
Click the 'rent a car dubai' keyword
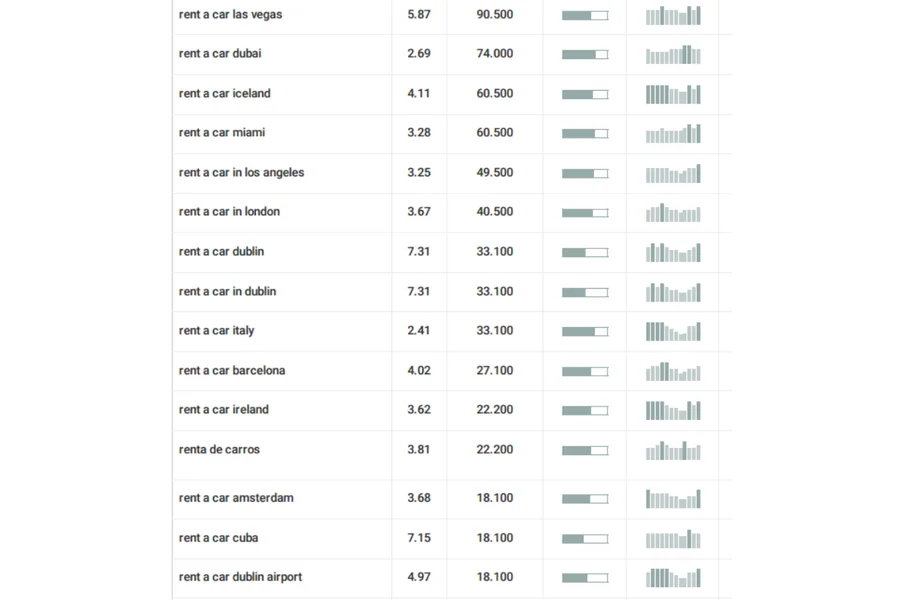point(220,54)
